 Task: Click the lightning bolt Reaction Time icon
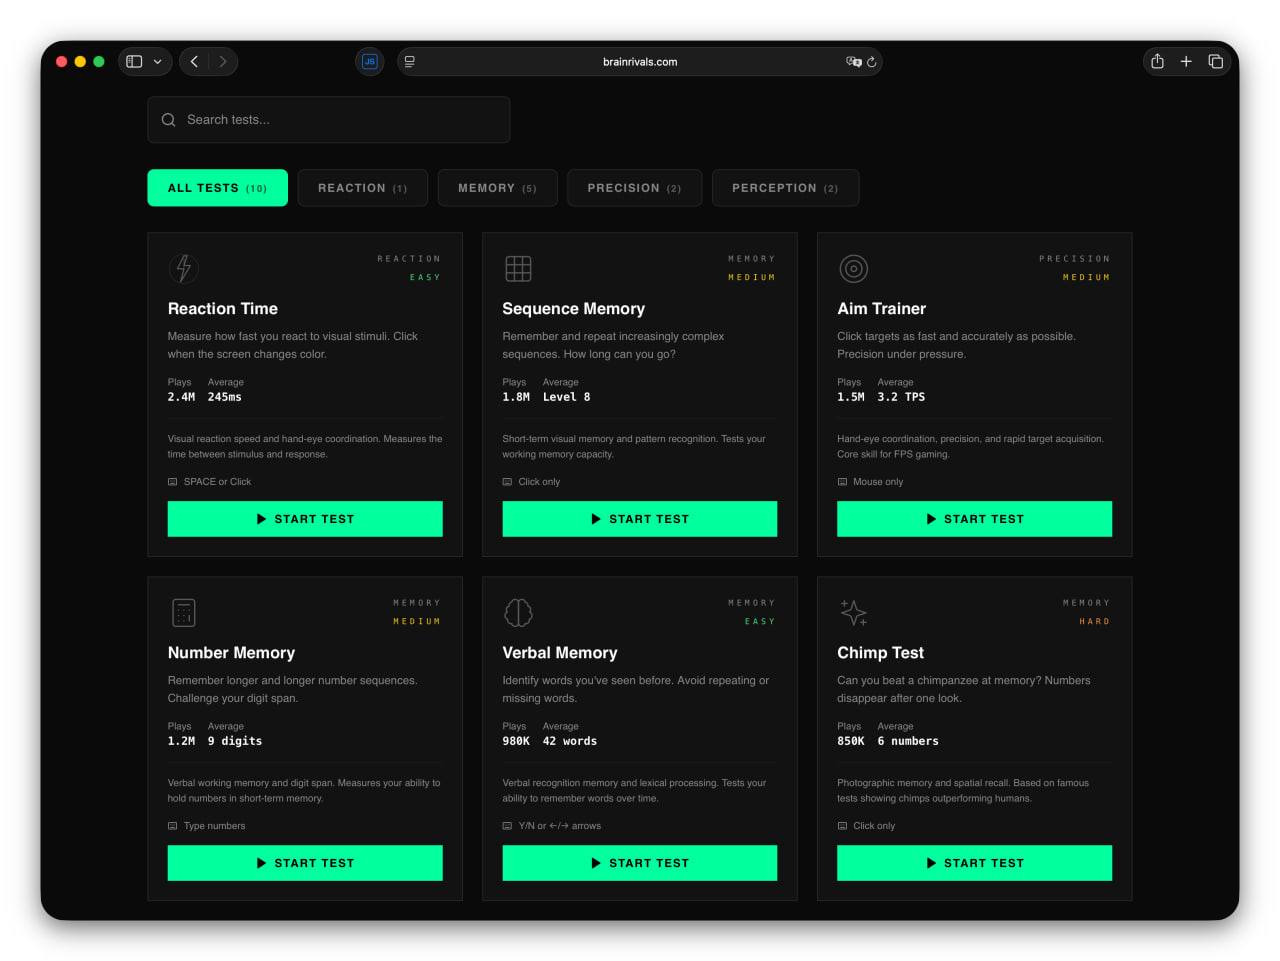coord(183,268)
